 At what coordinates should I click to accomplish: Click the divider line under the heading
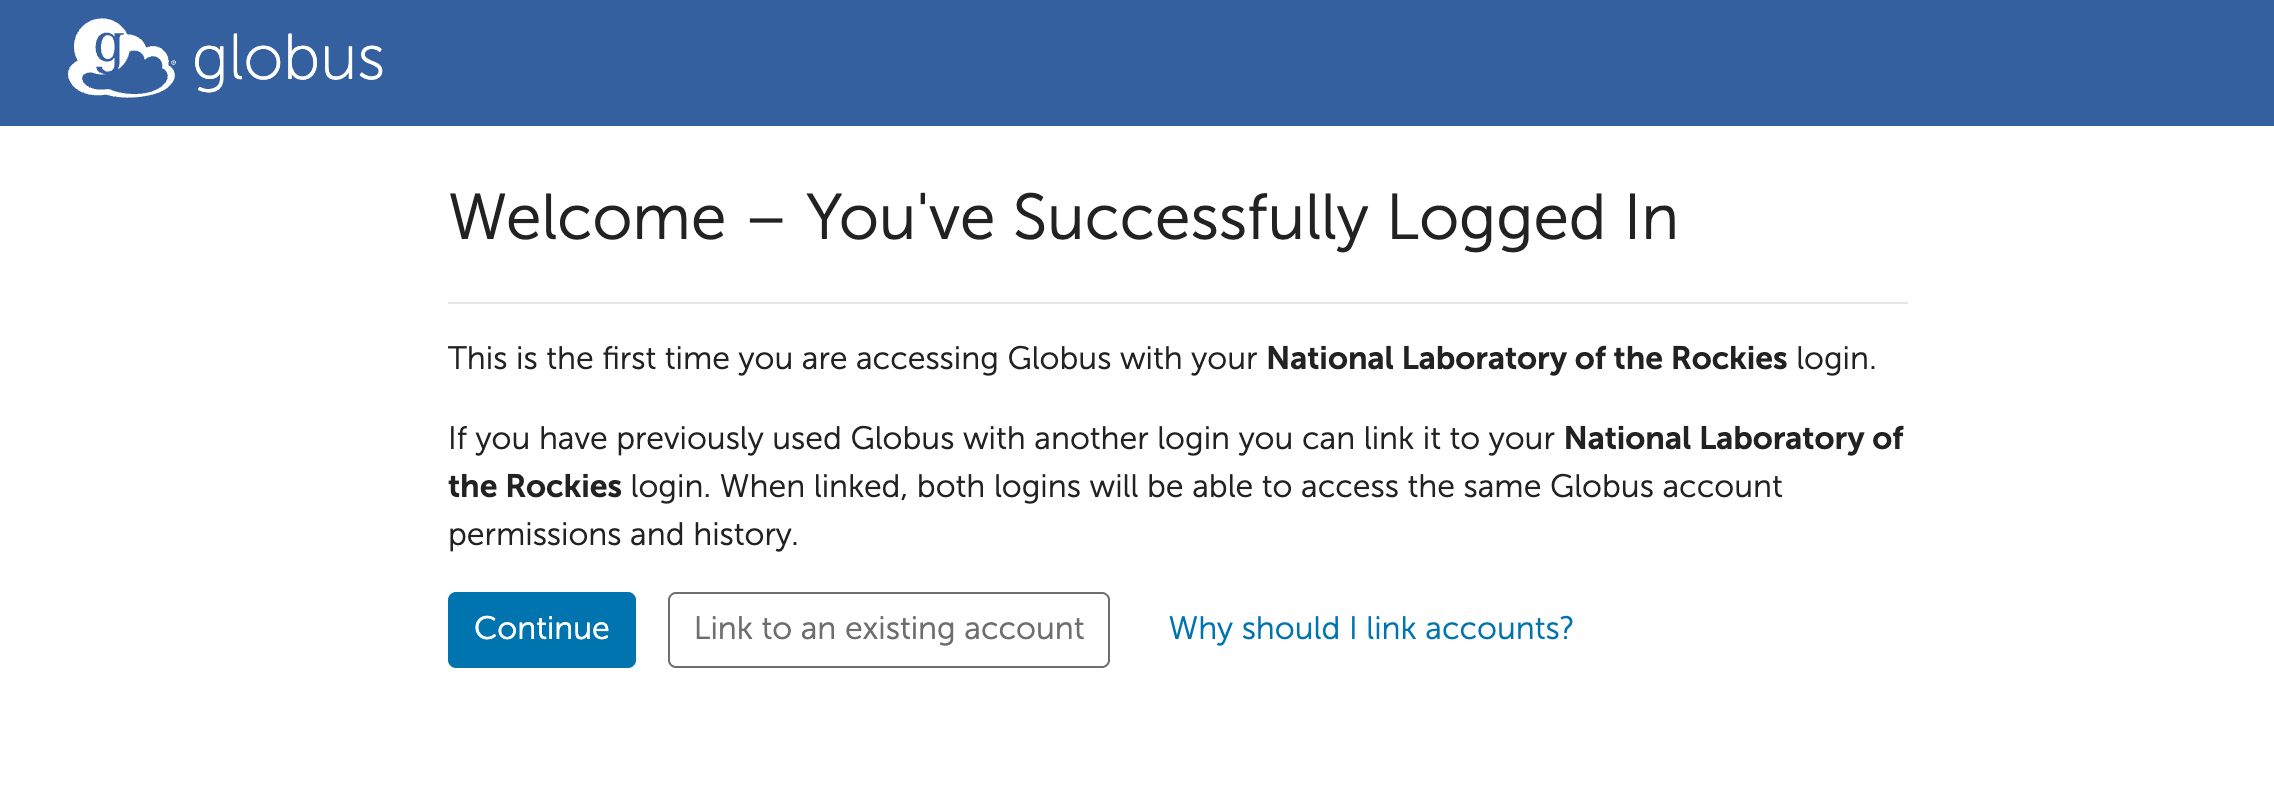(x=1180, y=302)
